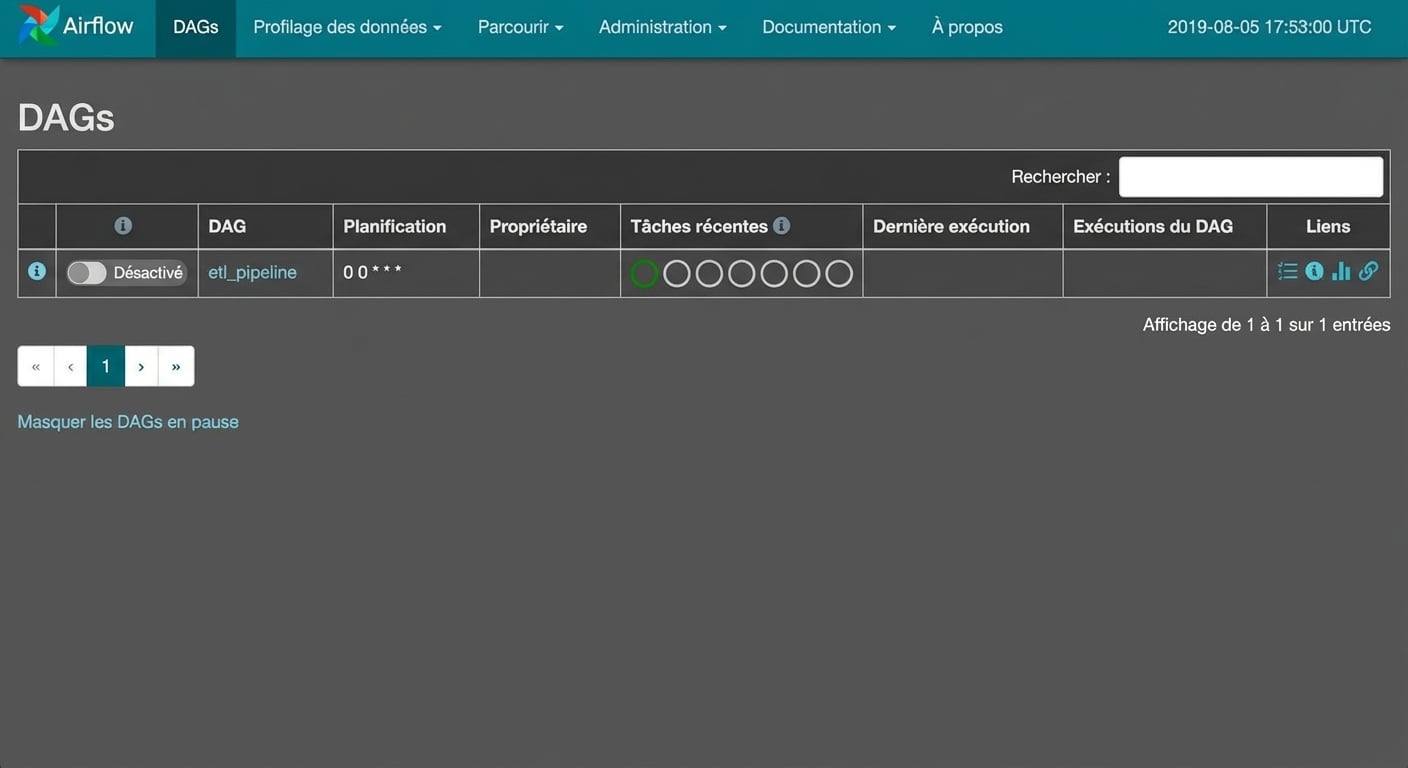Click the chain link icon for etl_pipeline
The image size is (1408, 768).
pos(1368,271)
